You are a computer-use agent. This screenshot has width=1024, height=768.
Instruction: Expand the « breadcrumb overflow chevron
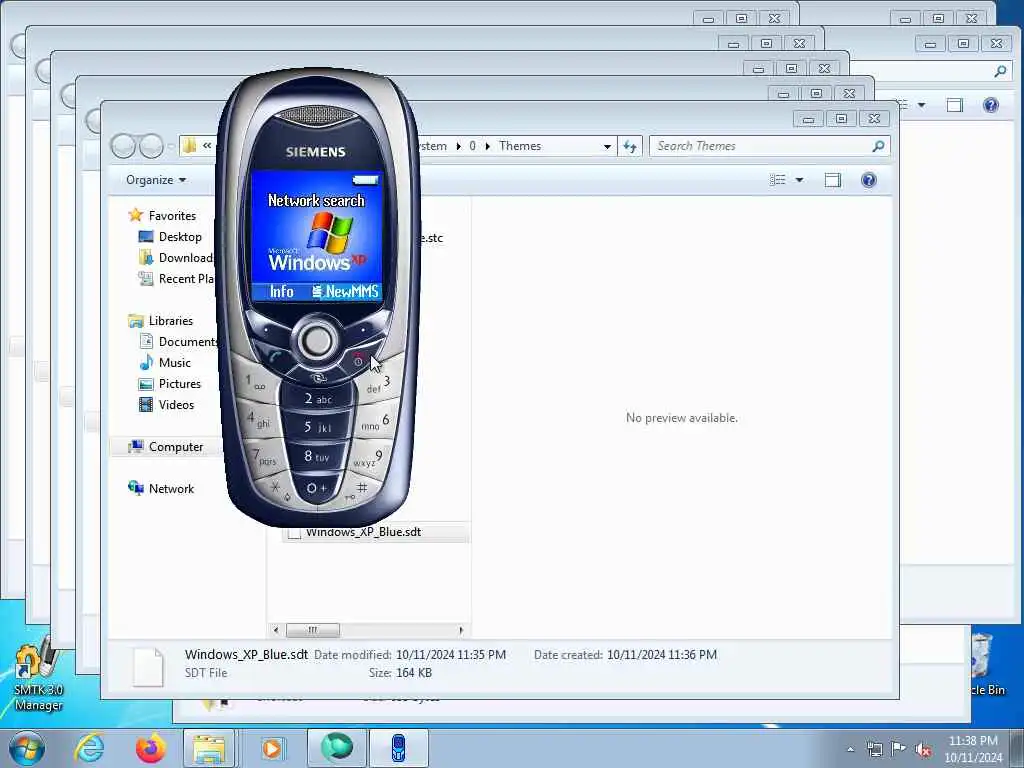tap(207, 146)
